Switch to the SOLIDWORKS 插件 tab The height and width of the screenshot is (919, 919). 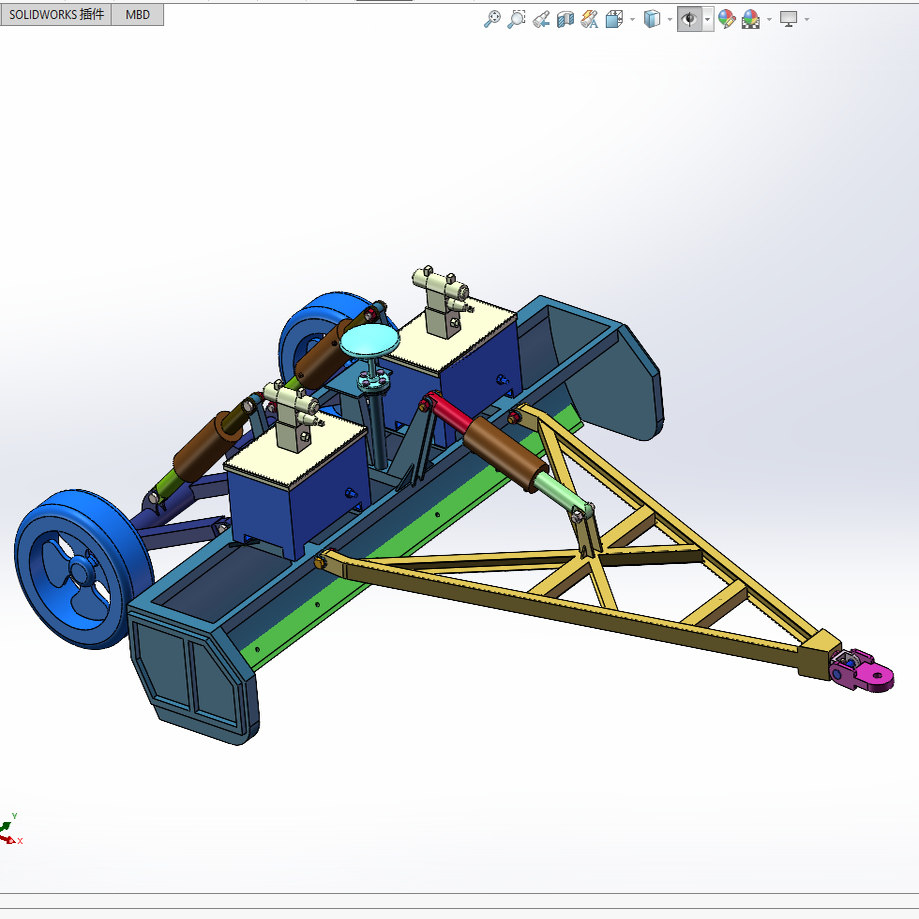click(56, 15)
